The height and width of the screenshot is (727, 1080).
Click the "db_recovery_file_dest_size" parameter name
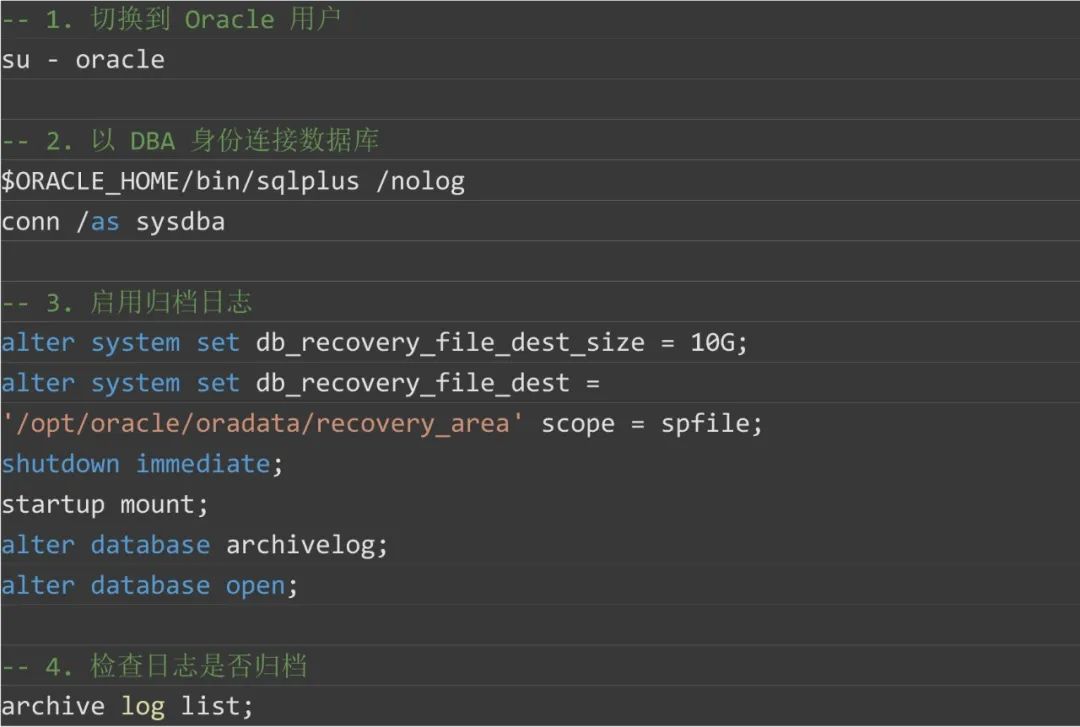tap(450, 343)
